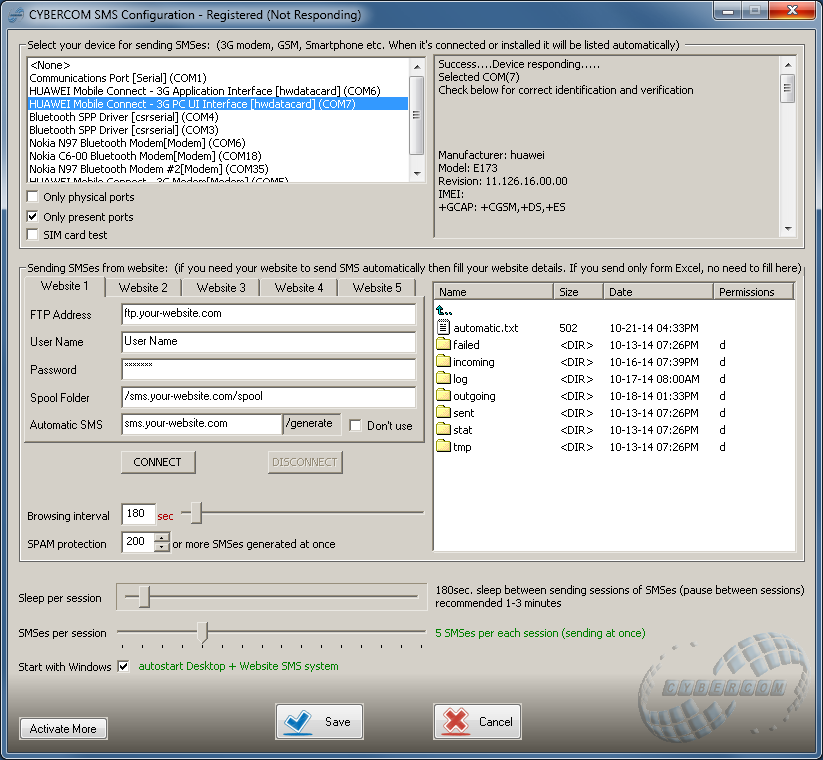This screenshot has height=760, width=823.
Task: Open the log folder icon
Action: click(x=443, y=378)
